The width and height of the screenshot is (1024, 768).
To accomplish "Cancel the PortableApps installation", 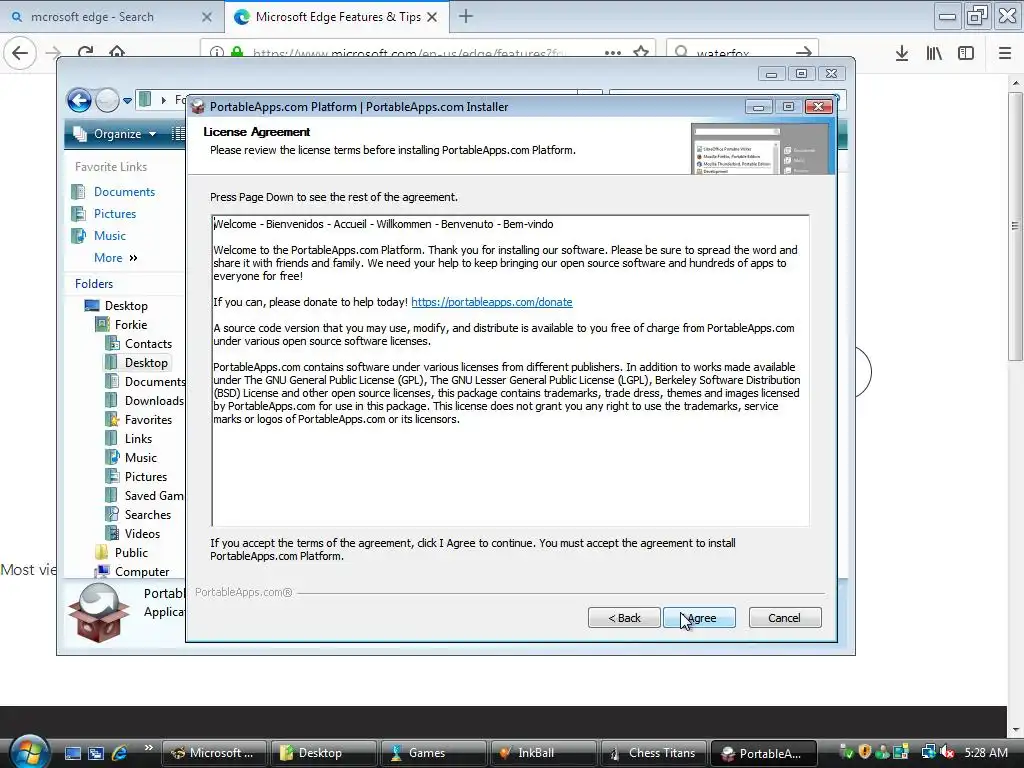I will pyautogui.click(x=784, y=617).
